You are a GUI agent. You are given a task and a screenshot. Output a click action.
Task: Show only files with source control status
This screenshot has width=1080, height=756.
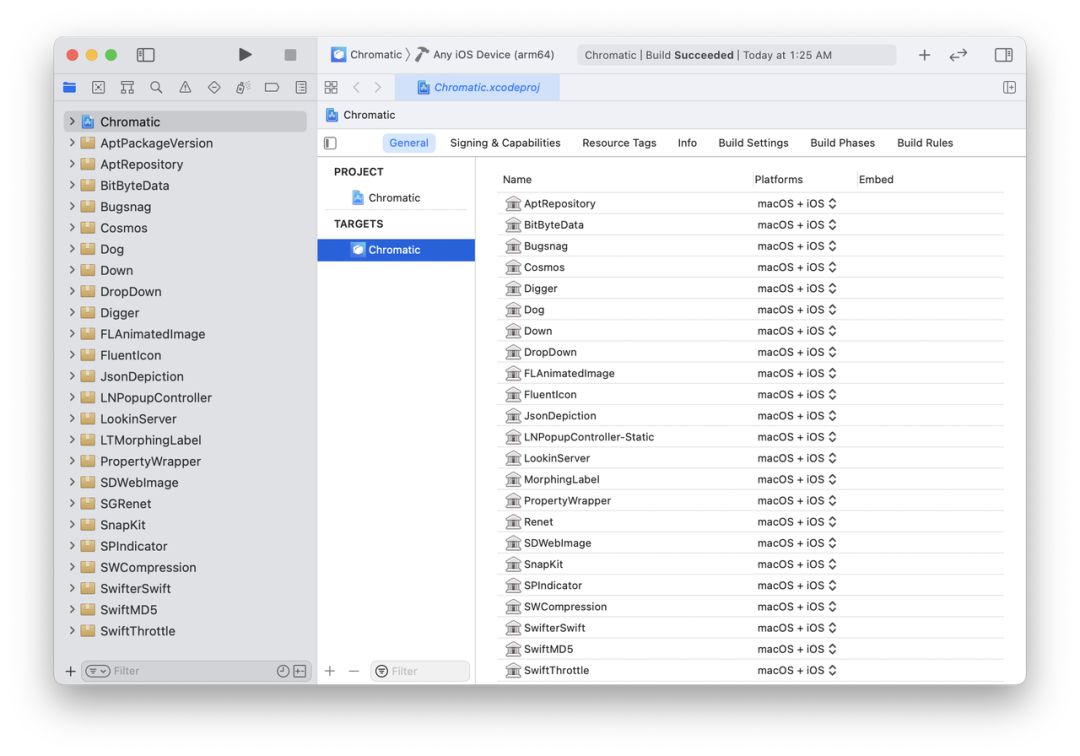click(x=300, y=671)
